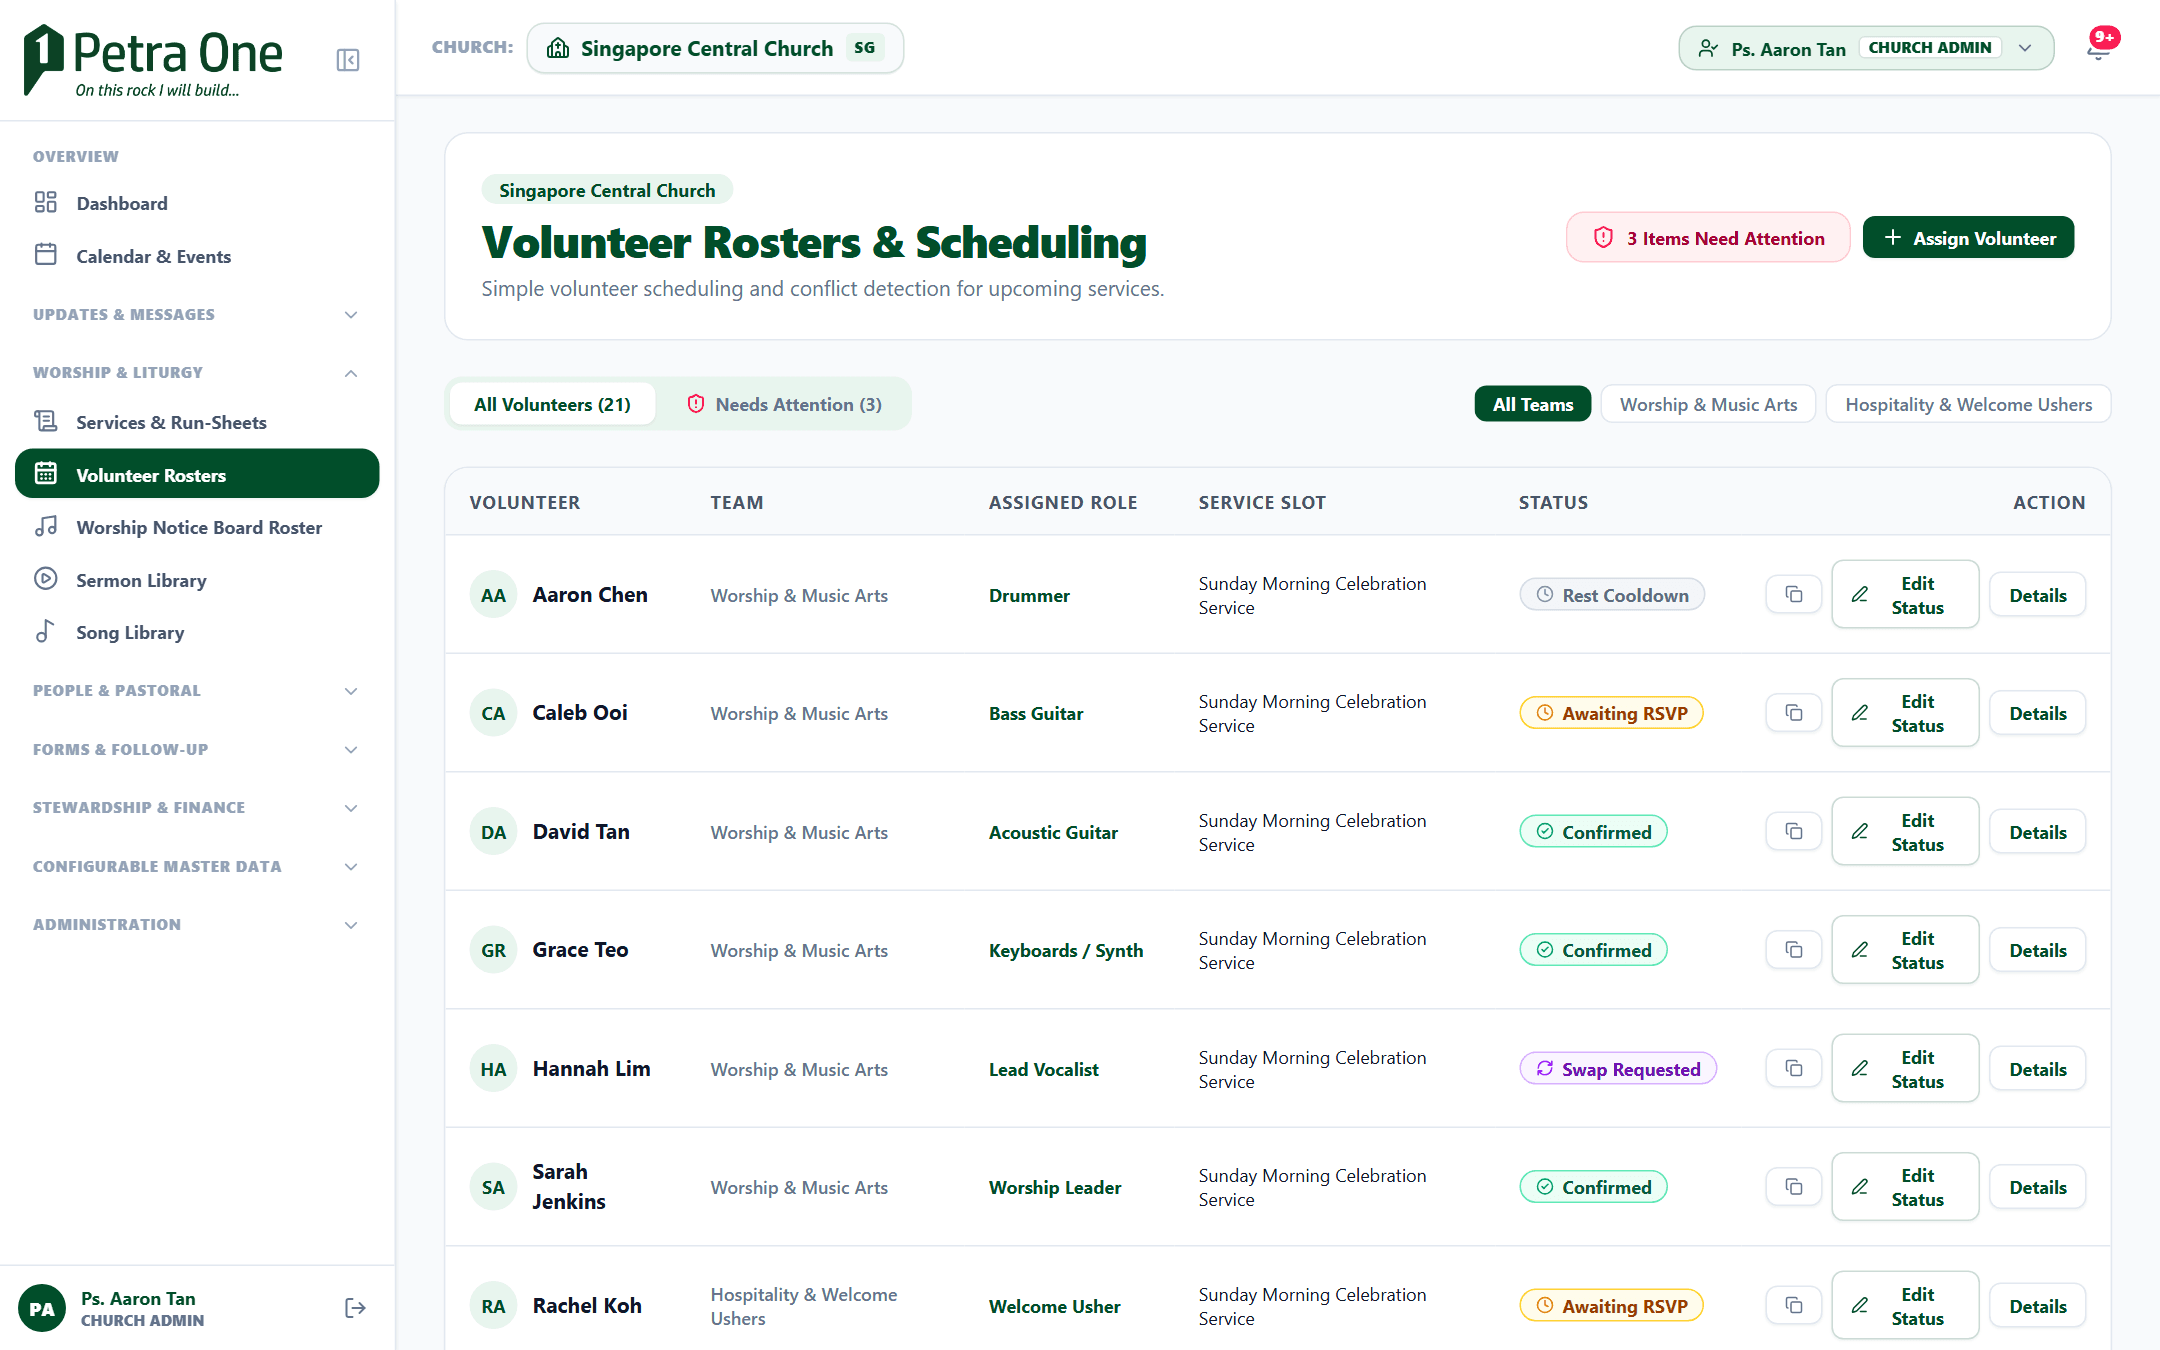Image resolution: width=2160 pixels, height=1350 pixels.
Task: Expand the Administration section
Action: pos(197,924)
